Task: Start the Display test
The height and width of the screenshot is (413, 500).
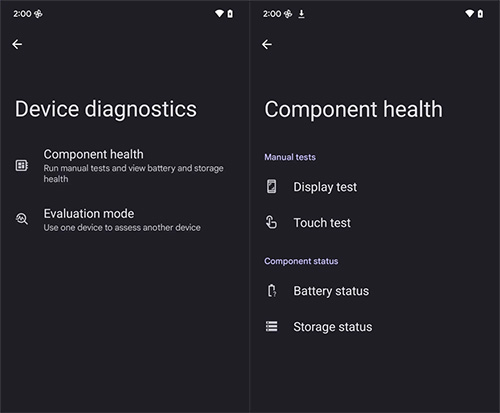Action: click(375, 187)
